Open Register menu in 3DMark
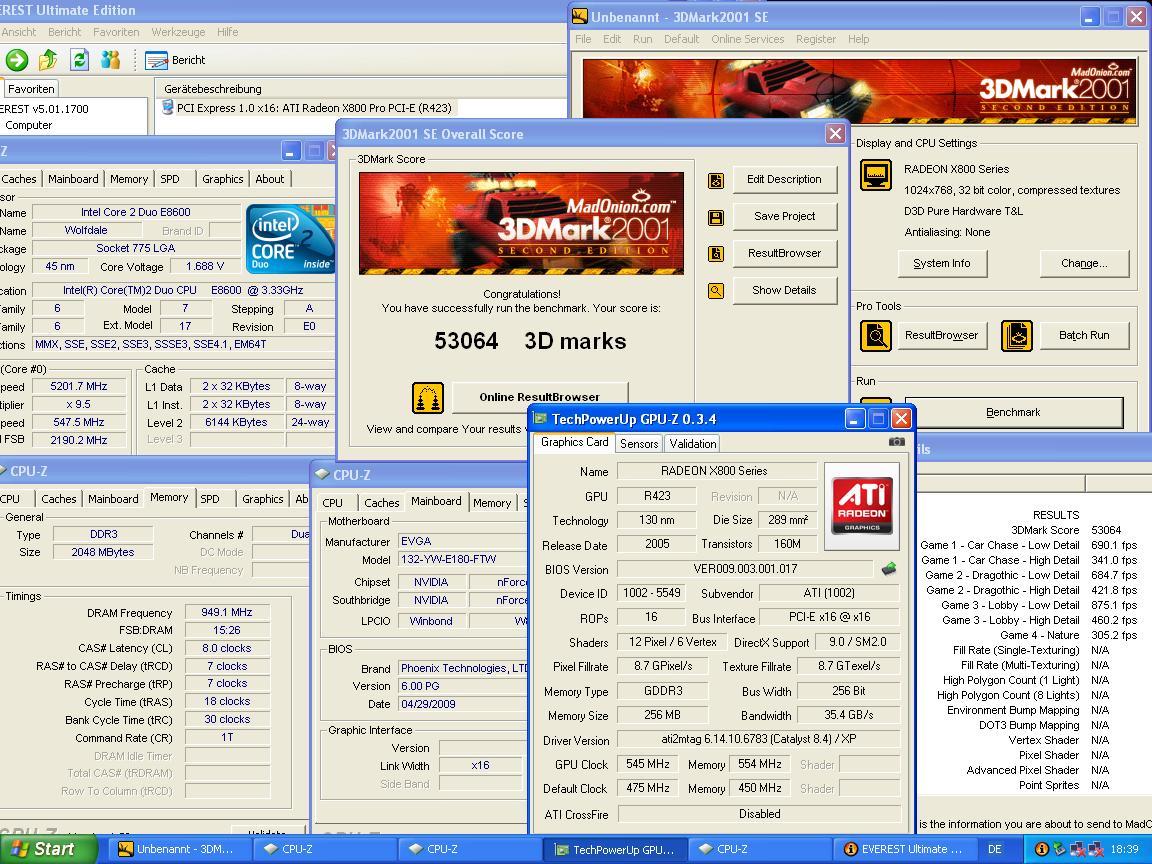 tap(816, 39)
